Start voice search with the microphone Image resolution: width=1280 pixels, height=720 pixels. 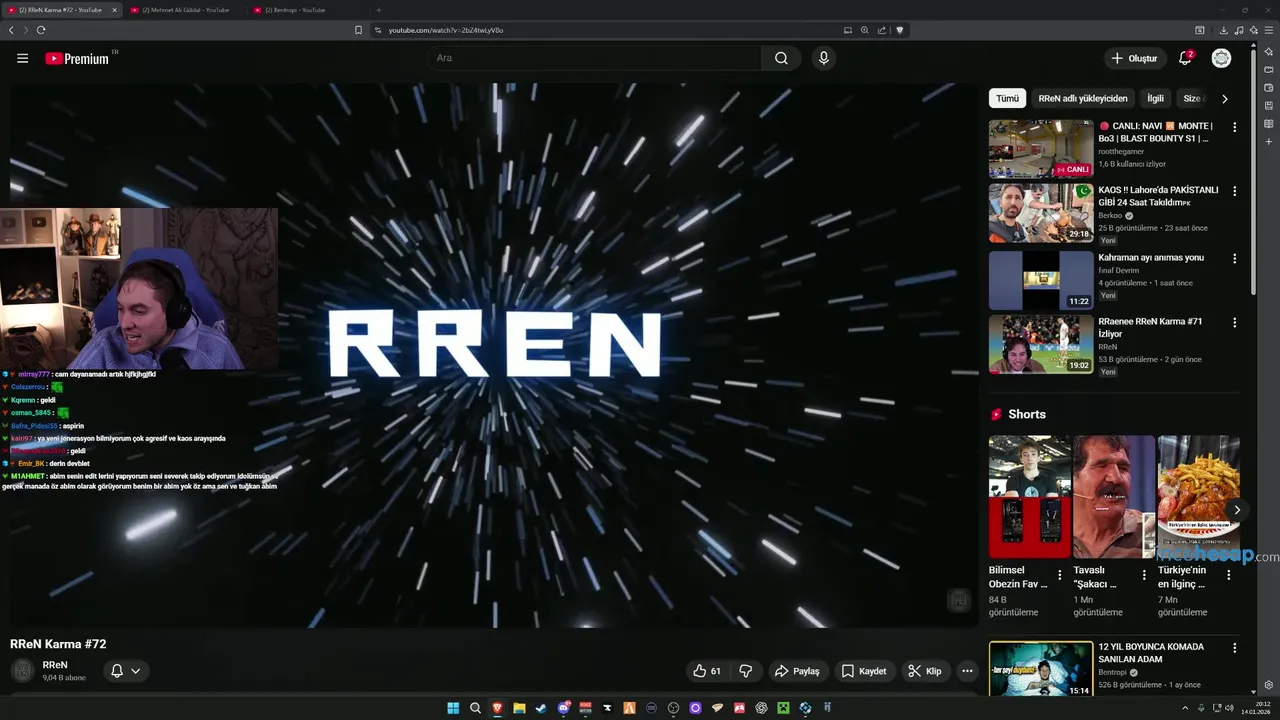click(x=823, y=58)
